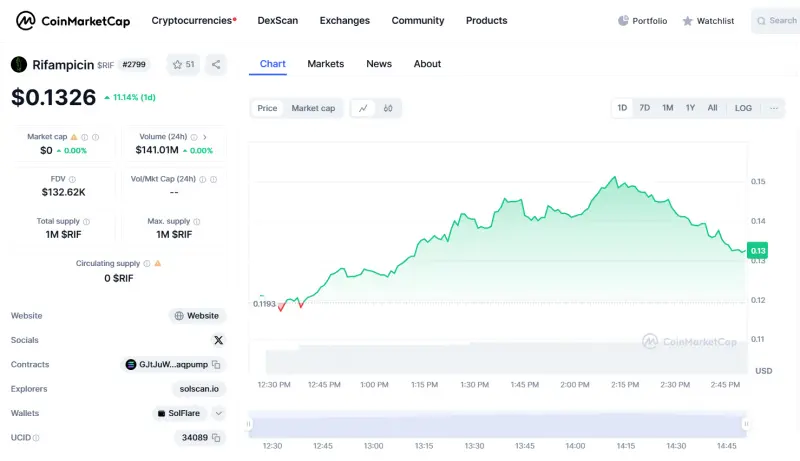This screenshot has width=800, height=461.
Task: Click the chart time range slider
Action: click(497, 425)
